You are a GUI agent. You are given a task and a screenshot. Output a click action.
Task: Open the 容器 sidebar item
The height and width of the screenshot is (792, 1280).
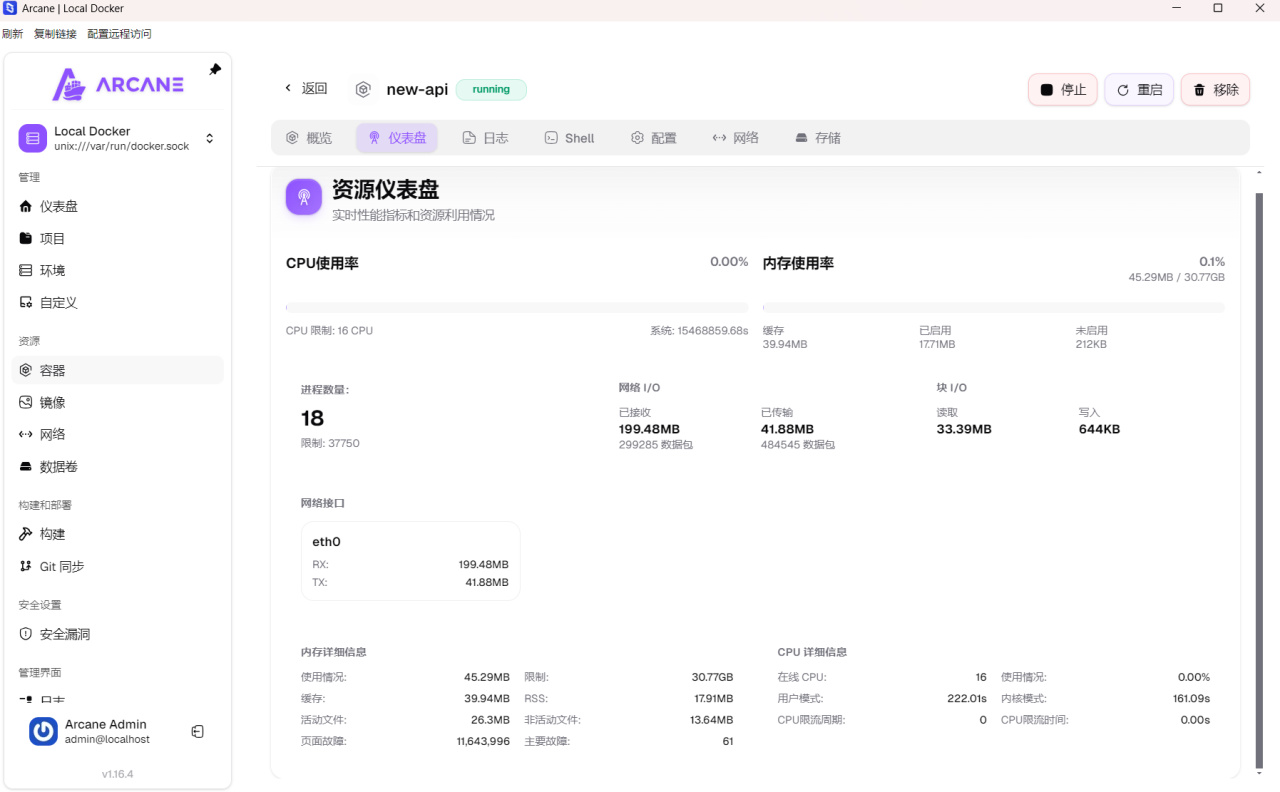point(118,370)
